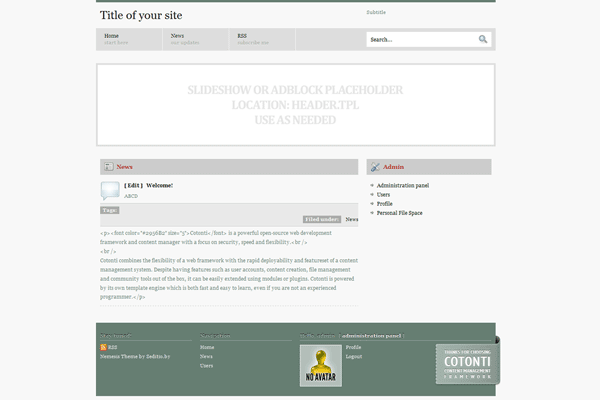Open the Home tab in navigation bar
This screenshot has width=600, height=400.
point(111,36)
